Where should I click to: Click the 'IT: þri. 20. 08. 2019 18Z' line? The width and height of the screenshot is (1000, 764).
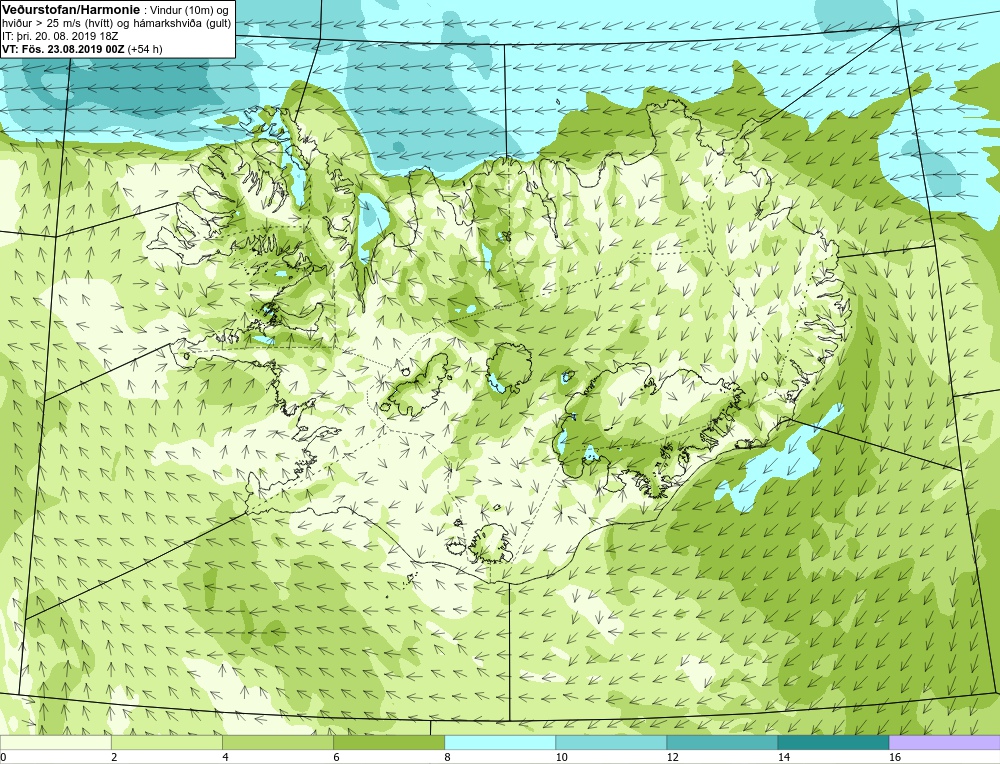point(60,36)
